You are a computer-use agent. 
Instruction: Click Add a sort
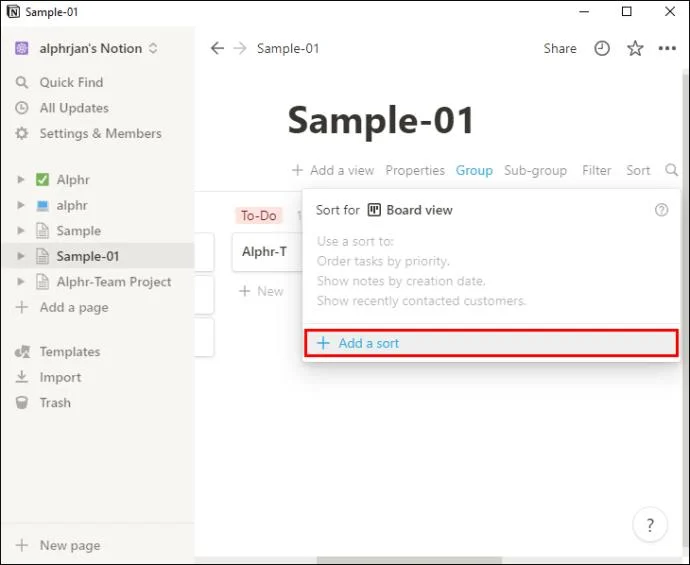491,343
